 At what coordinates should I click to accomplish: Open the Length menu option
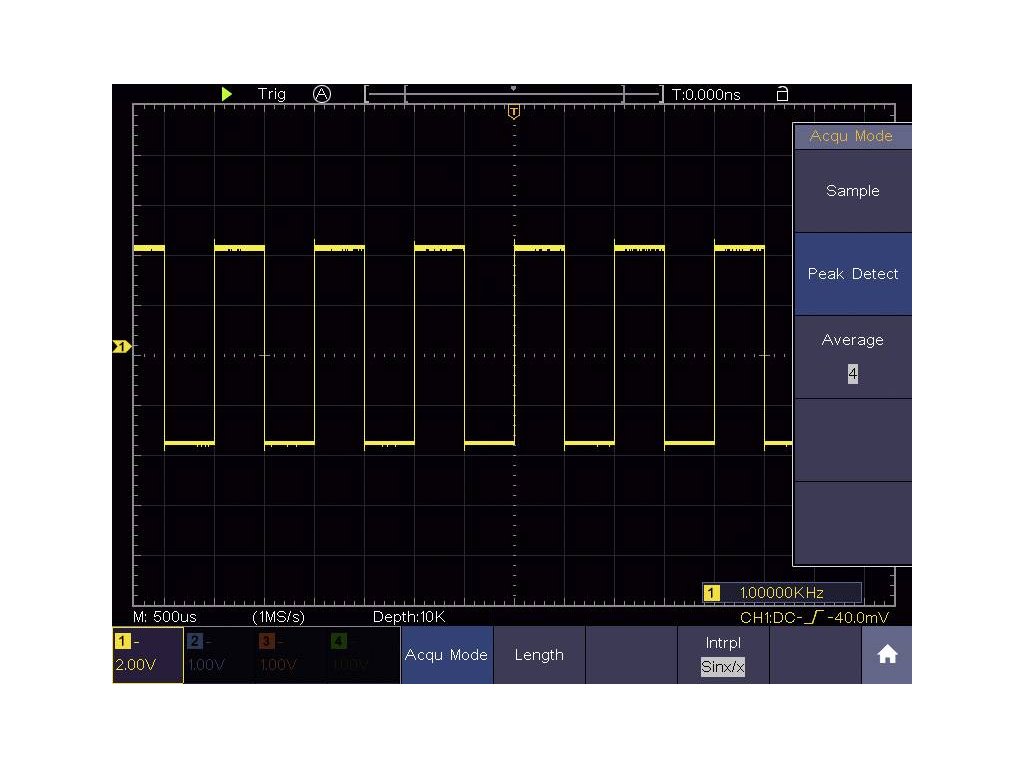click(539, 655)
